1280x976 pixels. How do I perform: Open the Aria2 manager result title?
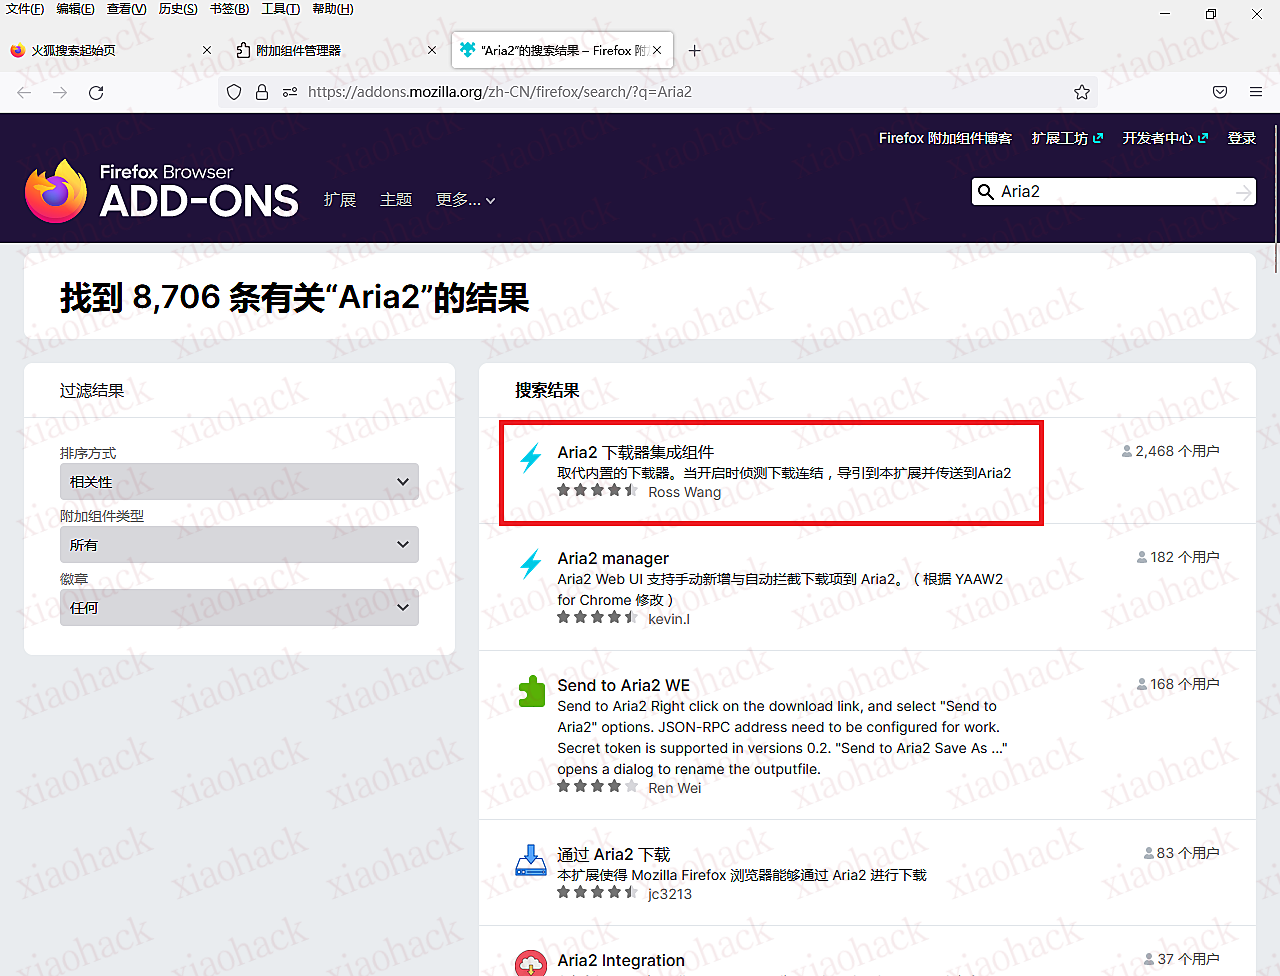coord(613,558)
